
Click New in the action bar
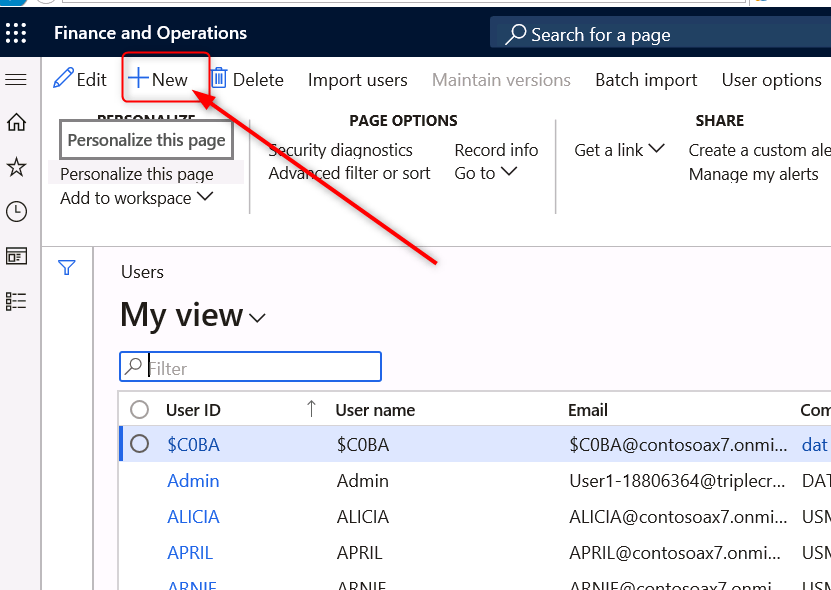(159, 80)
